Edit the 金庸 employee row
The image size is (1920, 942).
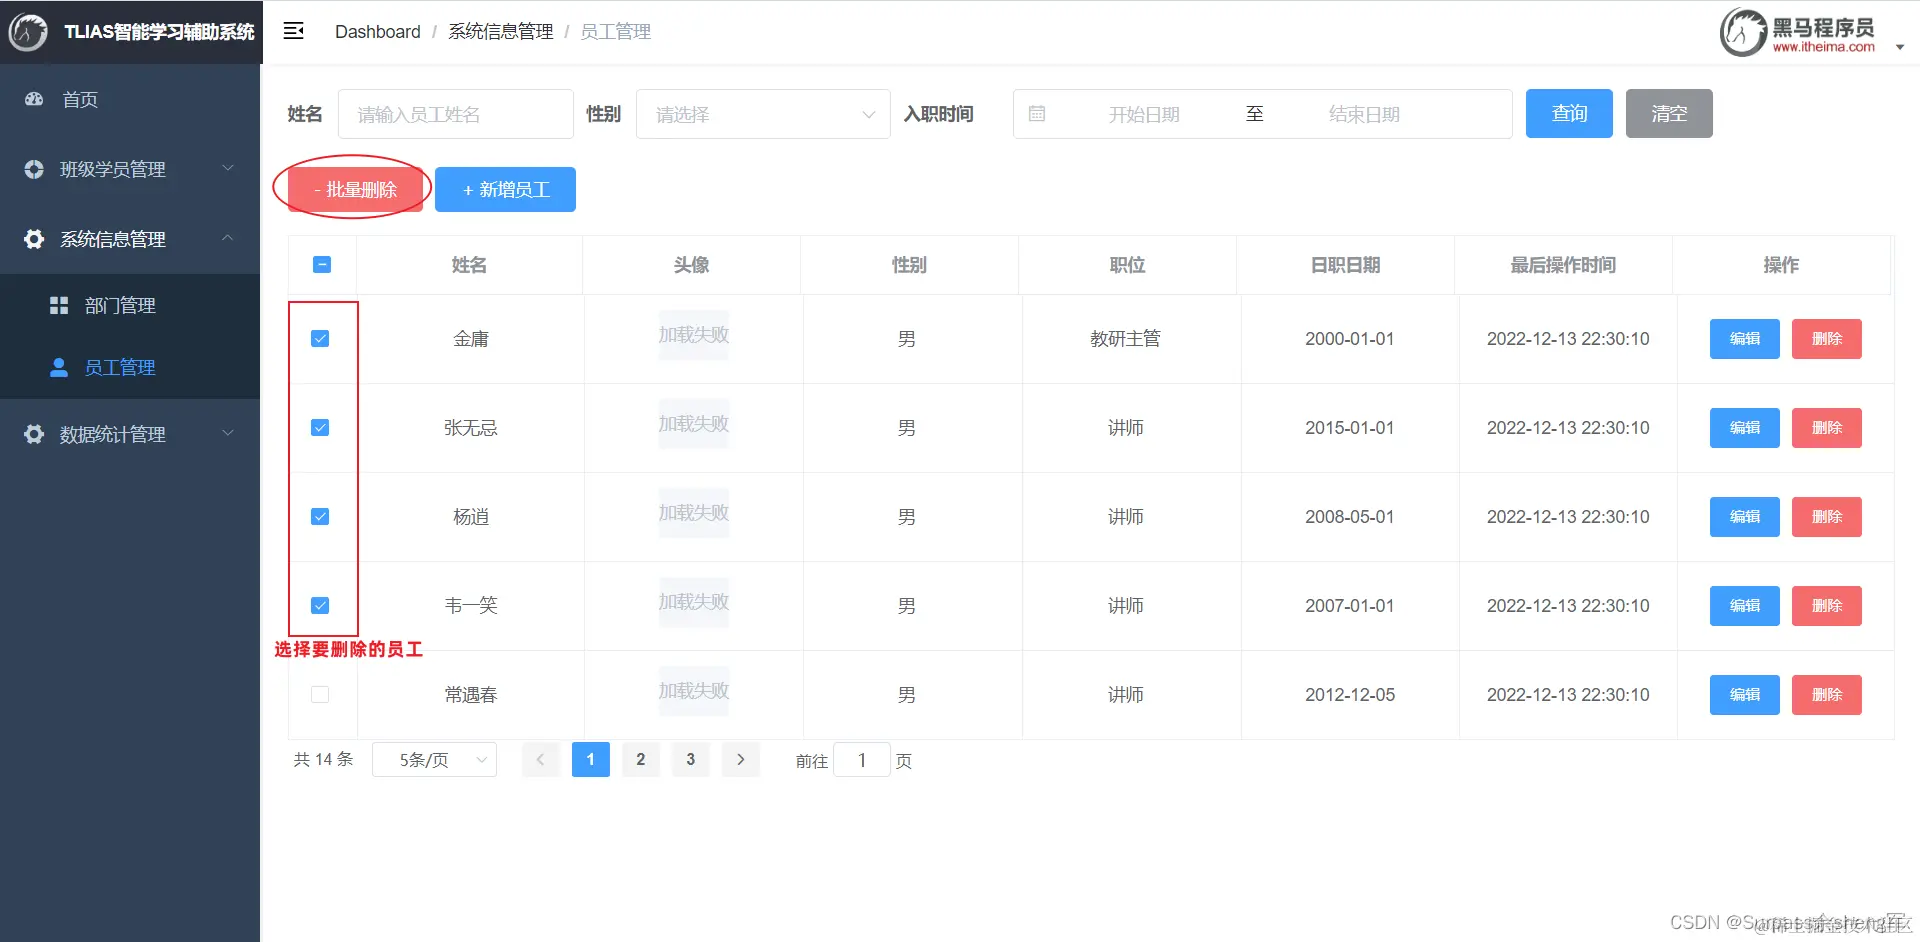pyautogui.click(x=1745, y=339)
